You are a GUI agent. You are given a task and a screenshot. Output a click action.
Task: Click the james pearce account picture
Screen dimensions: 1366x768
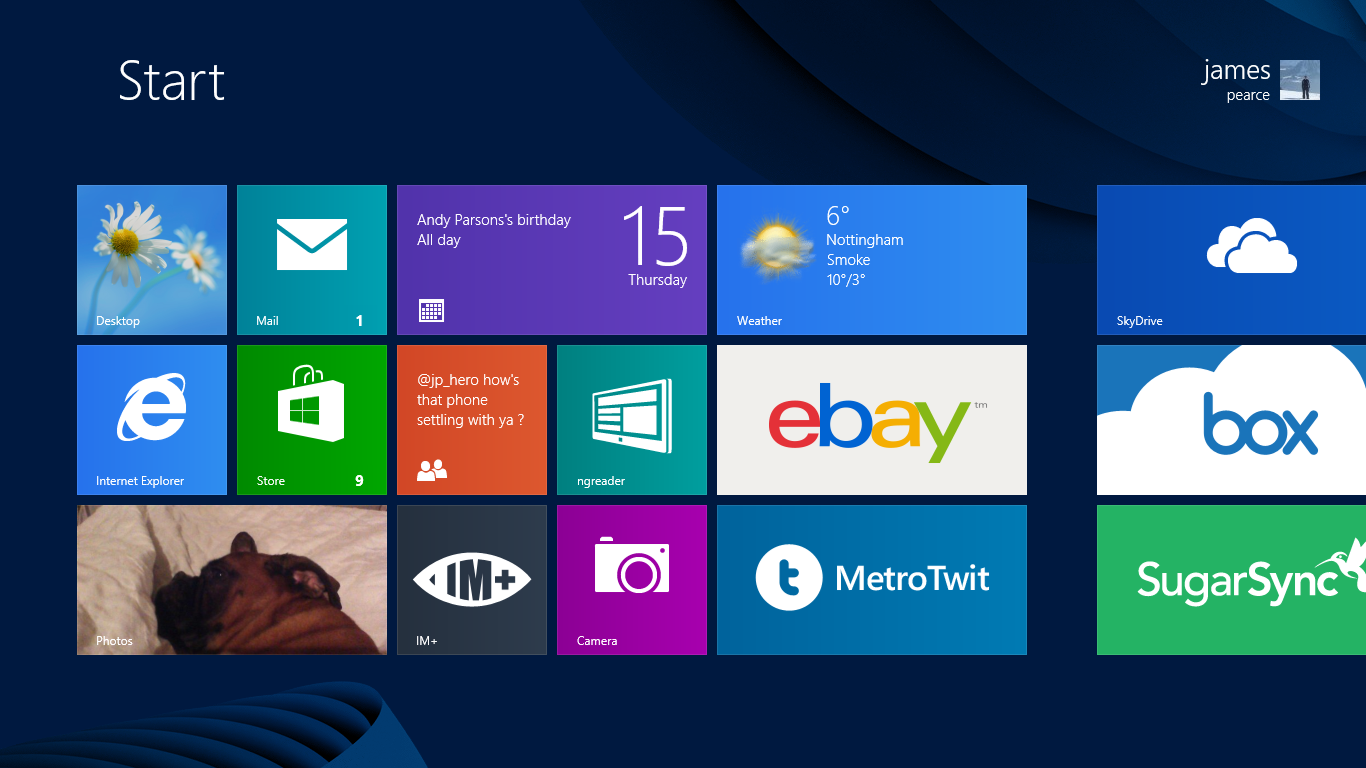(x=1300, y=80)
